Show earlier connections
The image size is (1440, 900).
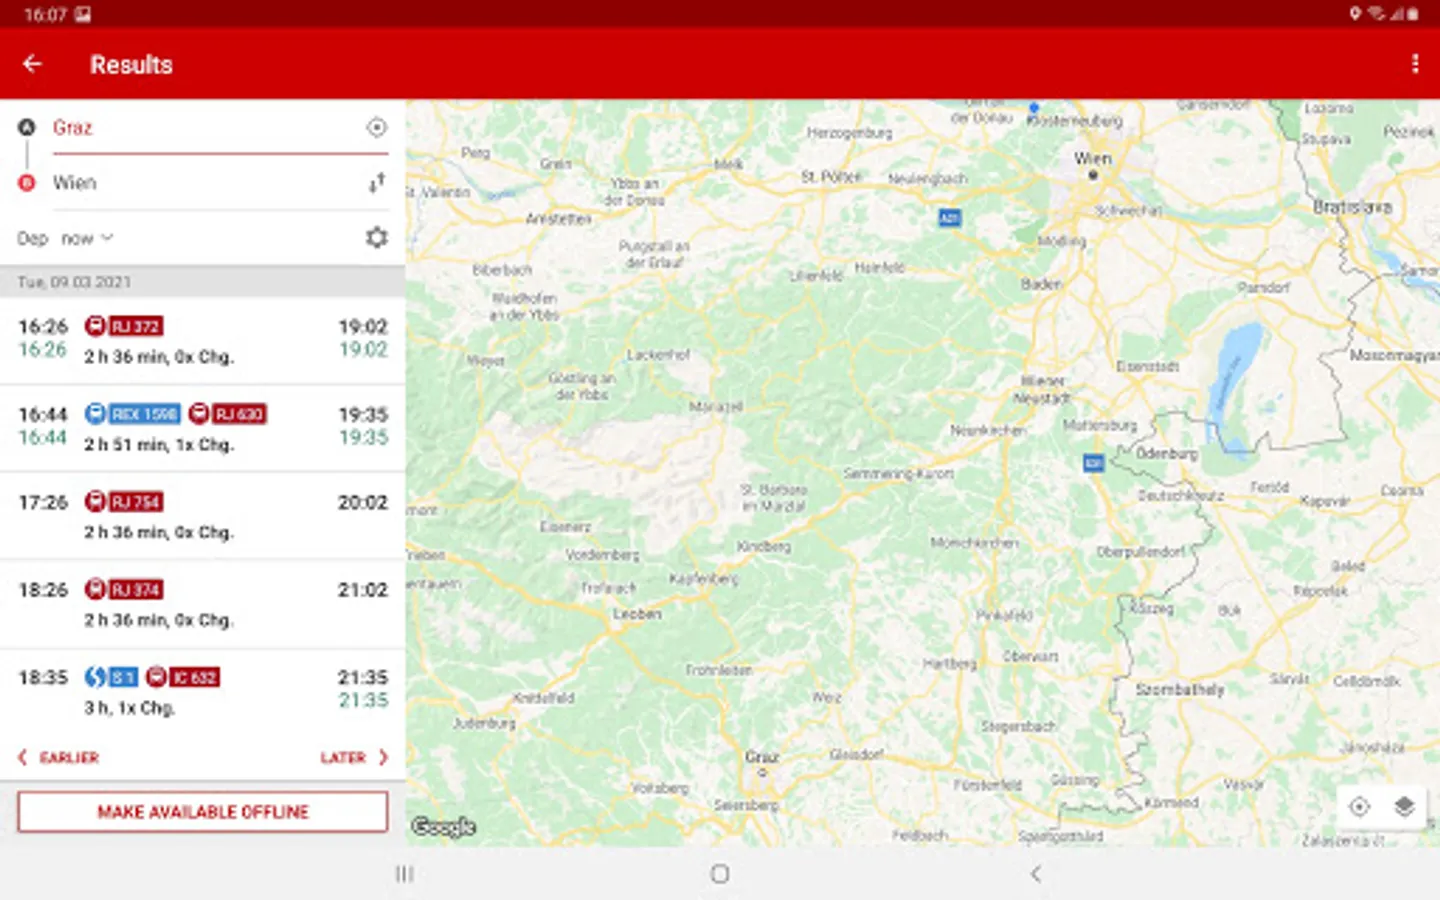[59, 758]
